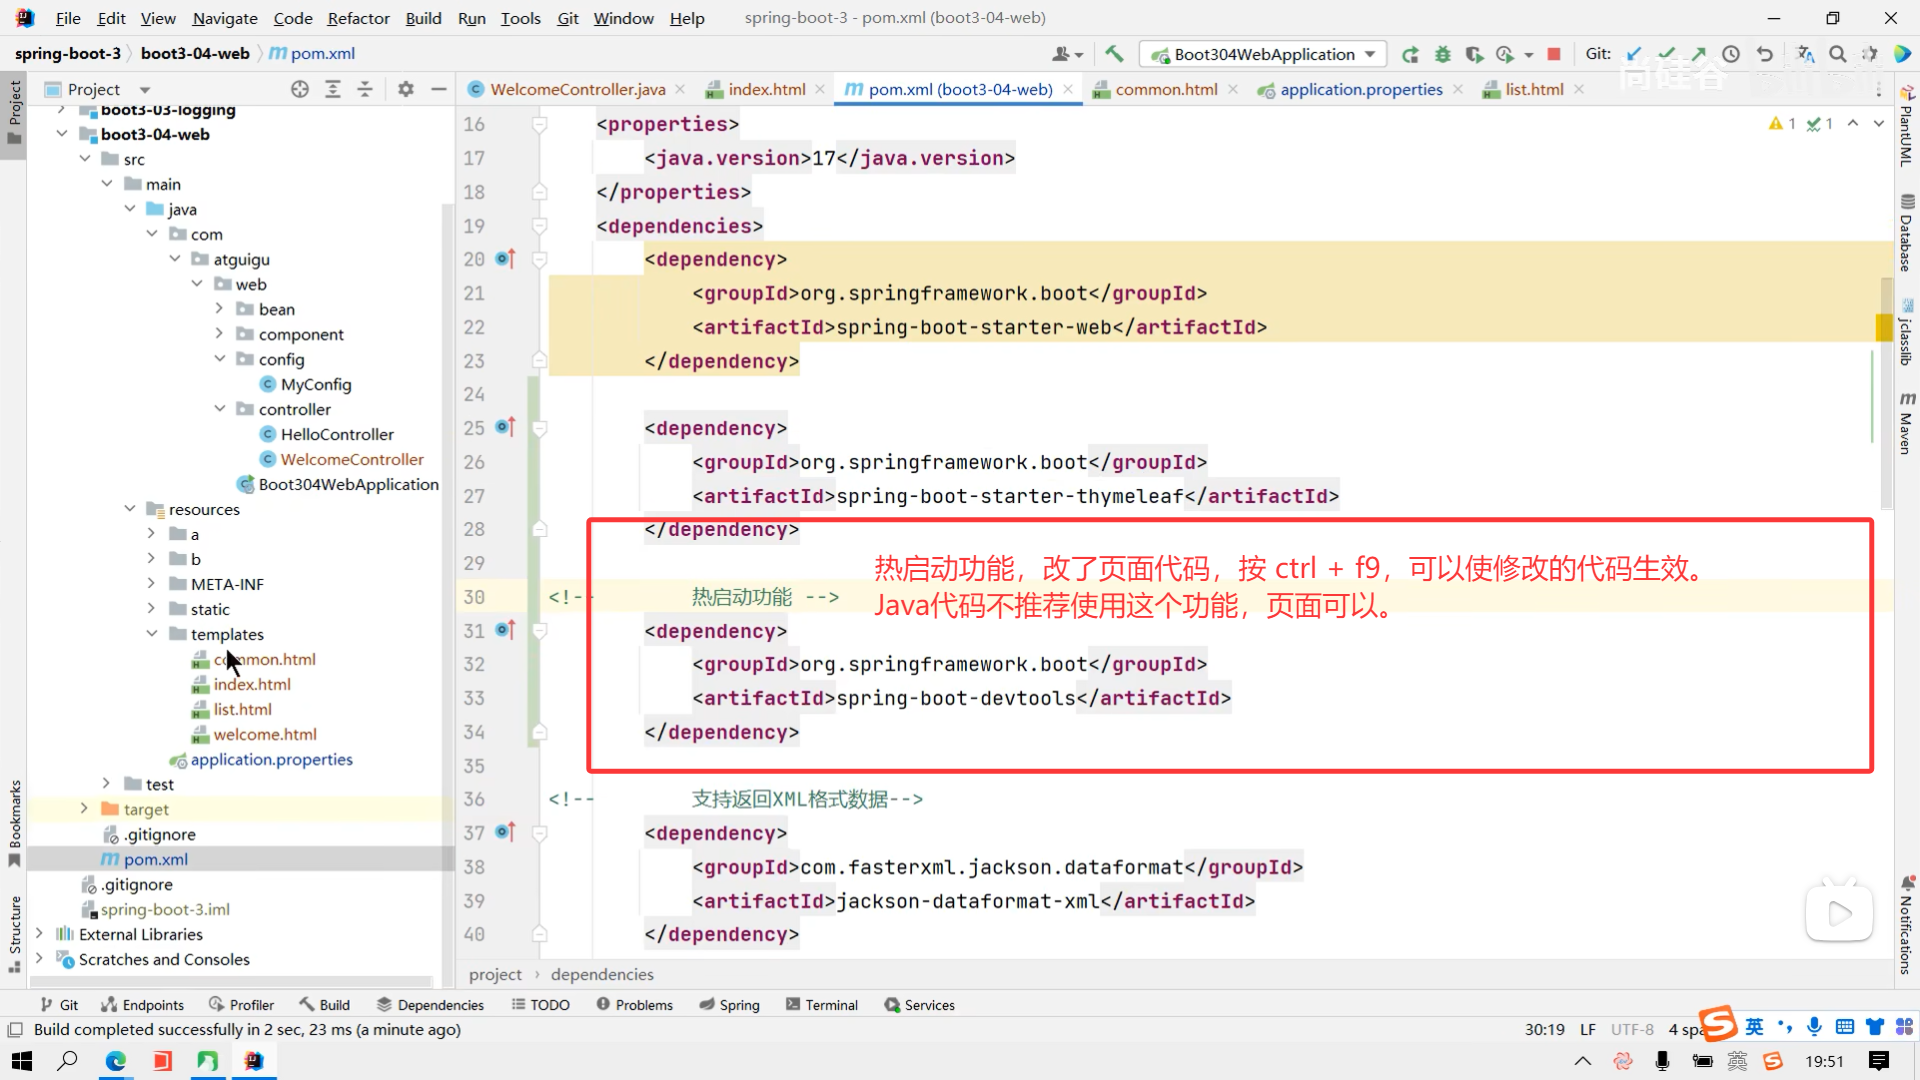Click dependencies in the breadcrumb bar

pyautogui.click(x=602, y=974)
